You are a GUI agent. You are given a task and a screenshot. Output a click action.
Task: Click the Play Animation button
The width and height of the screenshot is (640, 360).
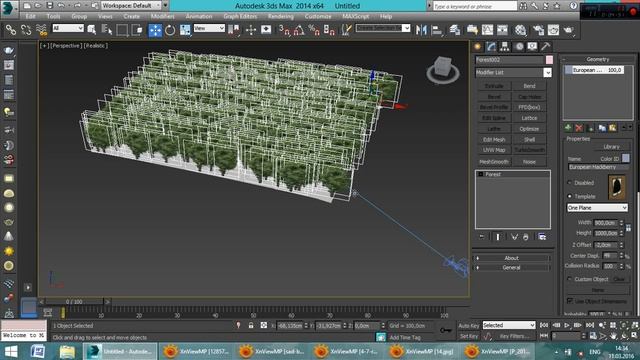567,325
